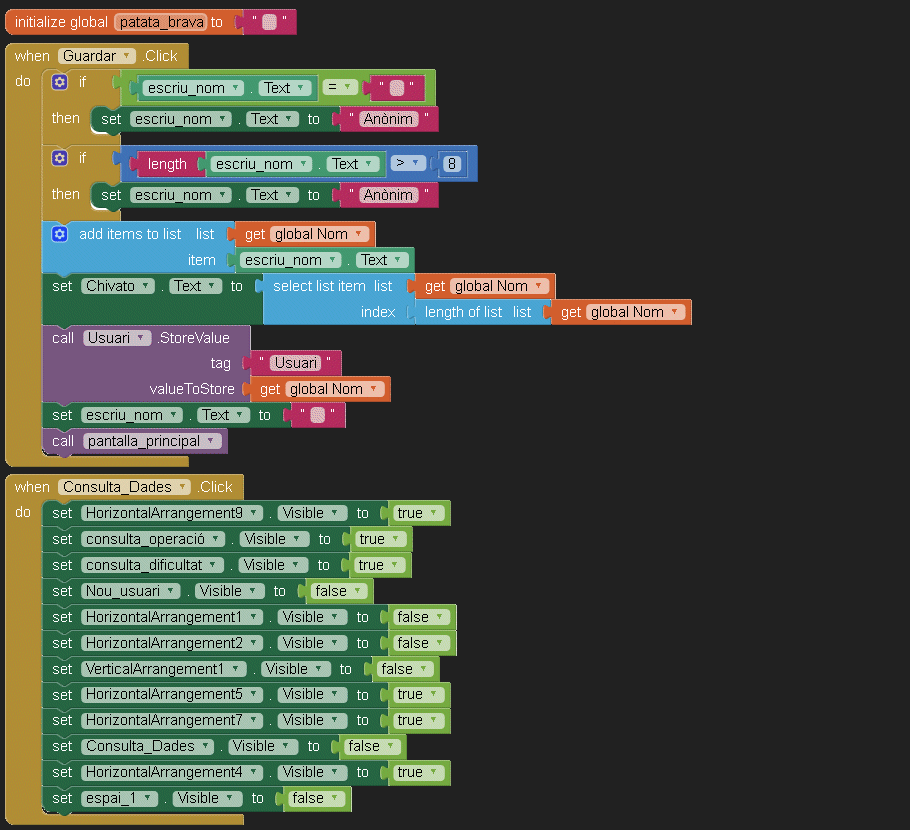
Task: Toggle the false value for espai_1 Visible
Action: pyautogui.click(x=315, y=798)
